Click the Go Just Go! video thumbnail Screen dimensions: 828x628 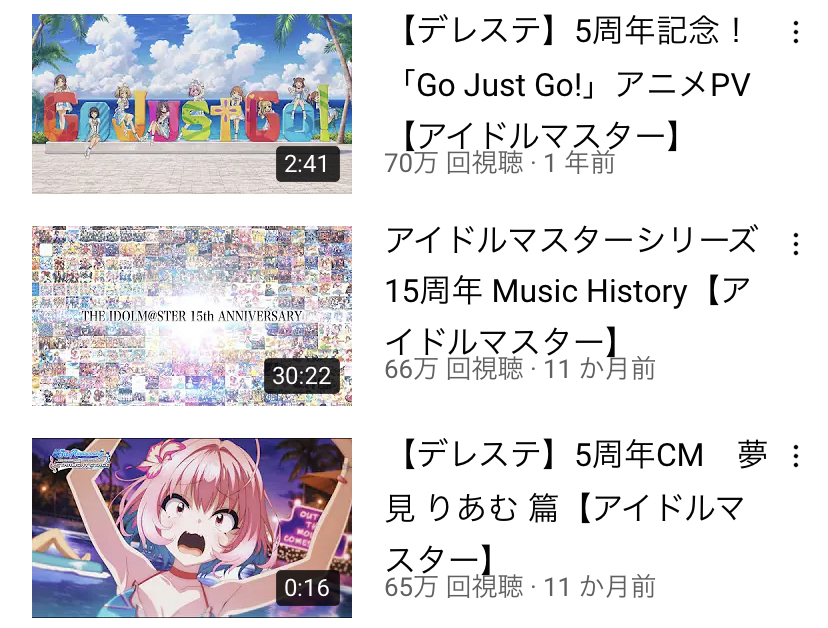192,104
